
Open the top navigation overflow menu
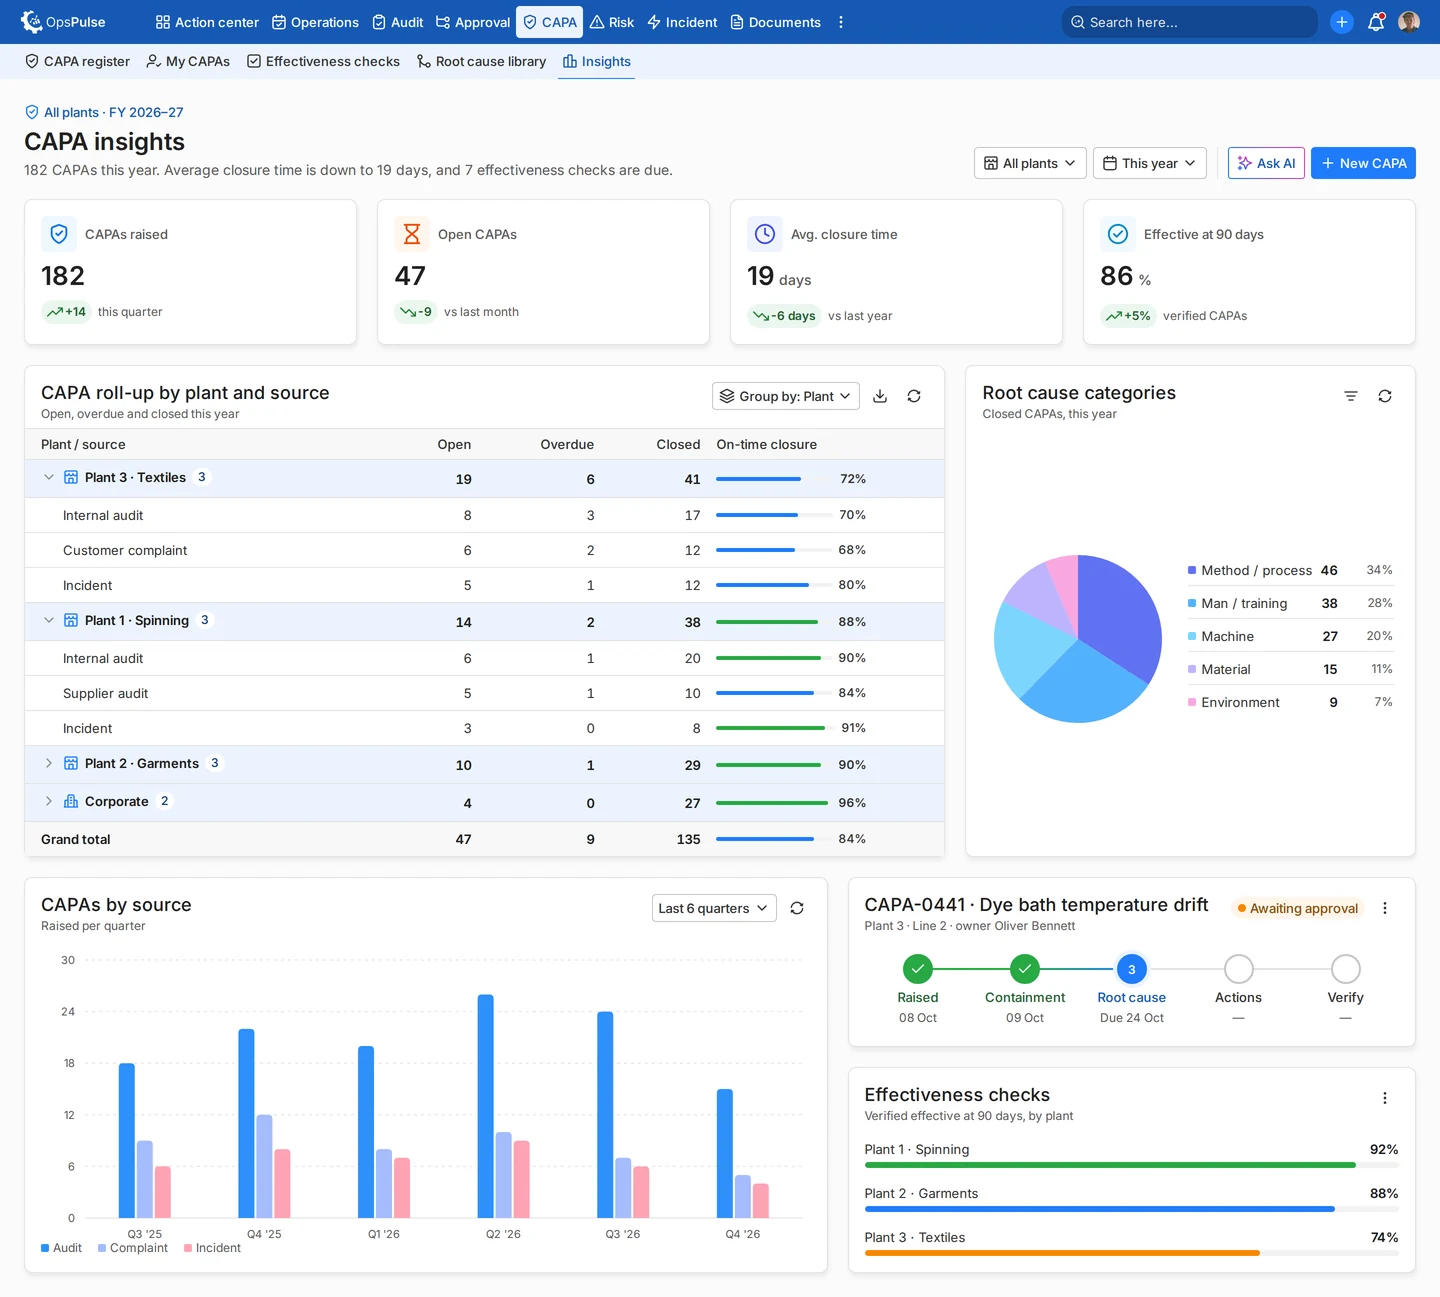(841, 22)
